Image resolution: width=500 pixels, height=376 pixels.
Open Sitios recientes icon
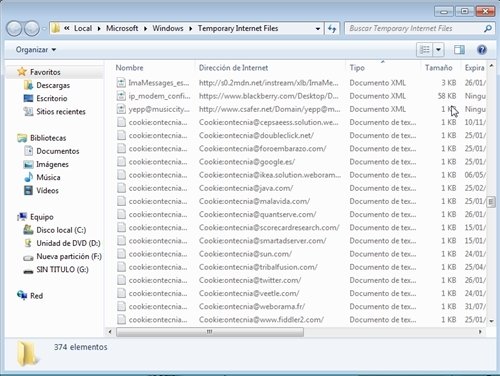click(x=28, y=111)
